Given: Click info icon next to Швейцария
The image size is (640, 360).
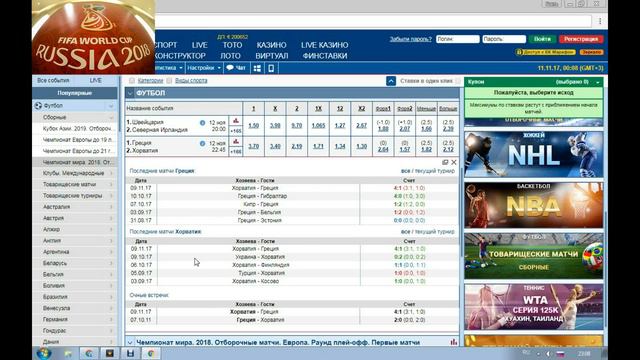Looking at the screenshot, I should coord(202,122).
